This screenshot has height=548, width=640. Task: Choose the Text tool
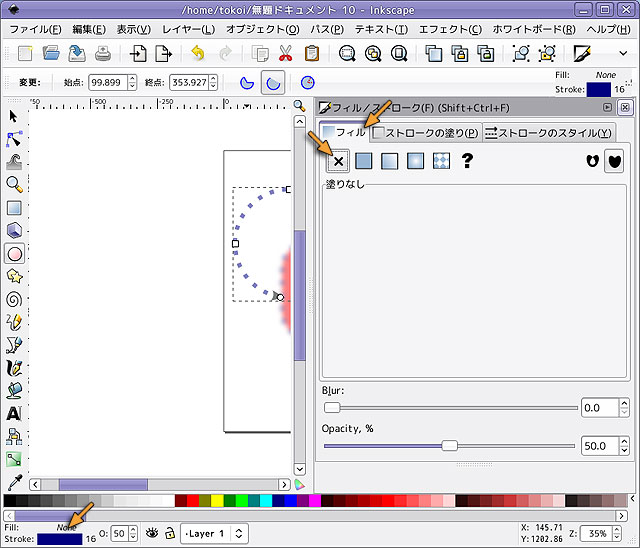coord(14,413)
